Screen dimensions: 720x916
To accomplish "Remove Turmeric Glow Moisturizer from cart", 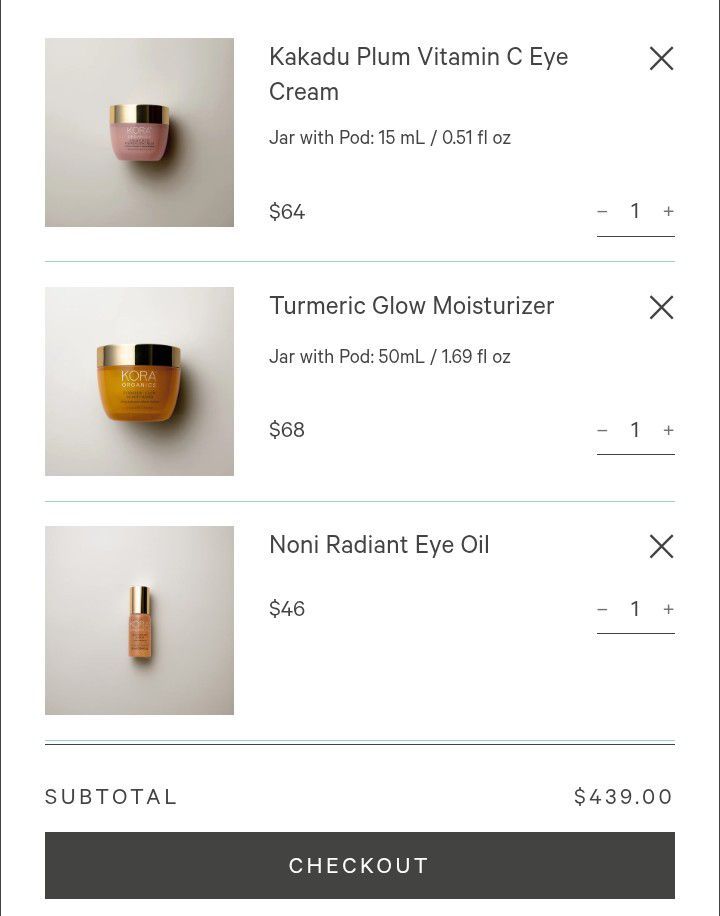I will (x=662, y=307).
